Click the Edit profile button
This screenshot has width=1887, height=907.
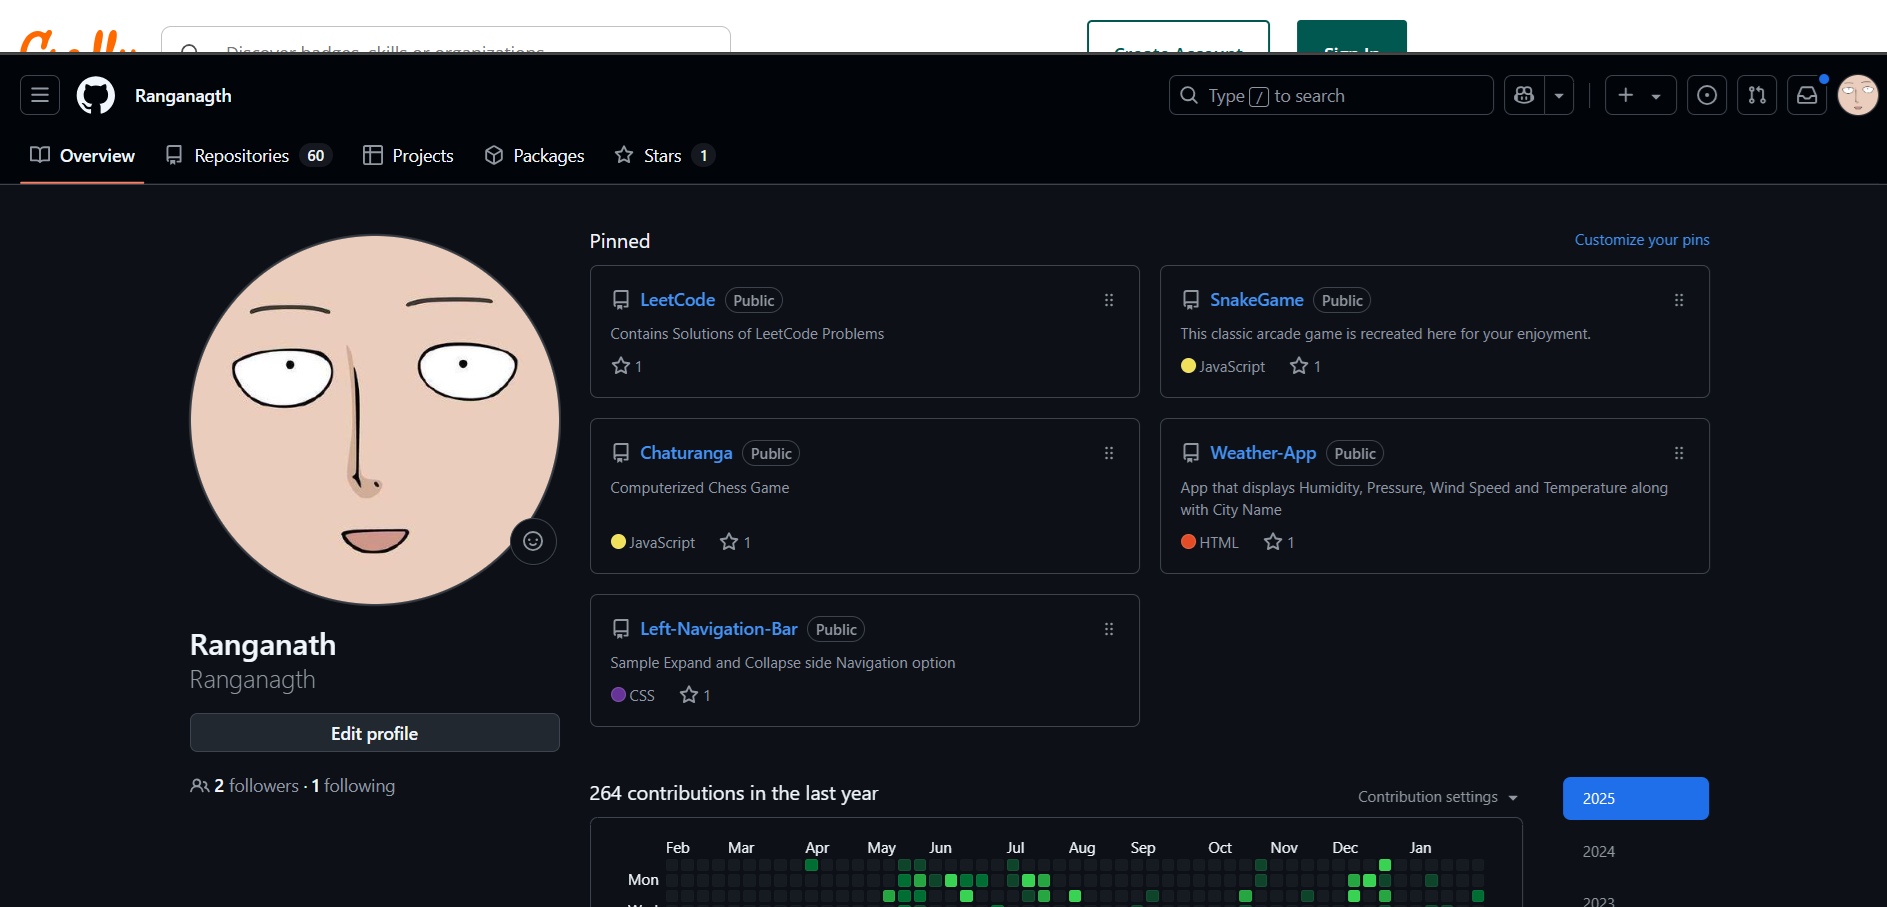coord(375,733)
